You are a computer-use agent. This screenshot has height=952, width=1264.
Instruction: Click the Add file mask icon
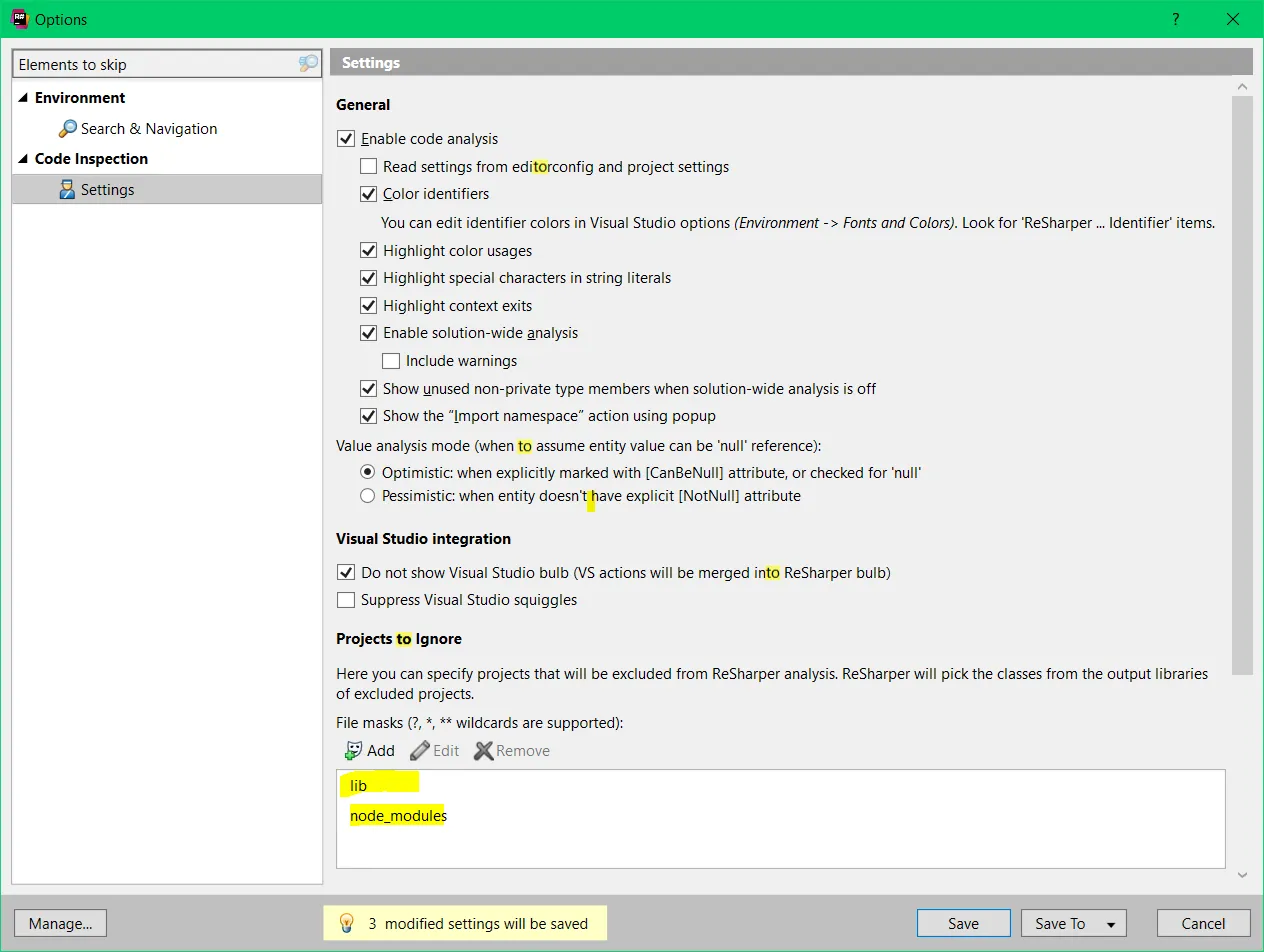[353, 750]
